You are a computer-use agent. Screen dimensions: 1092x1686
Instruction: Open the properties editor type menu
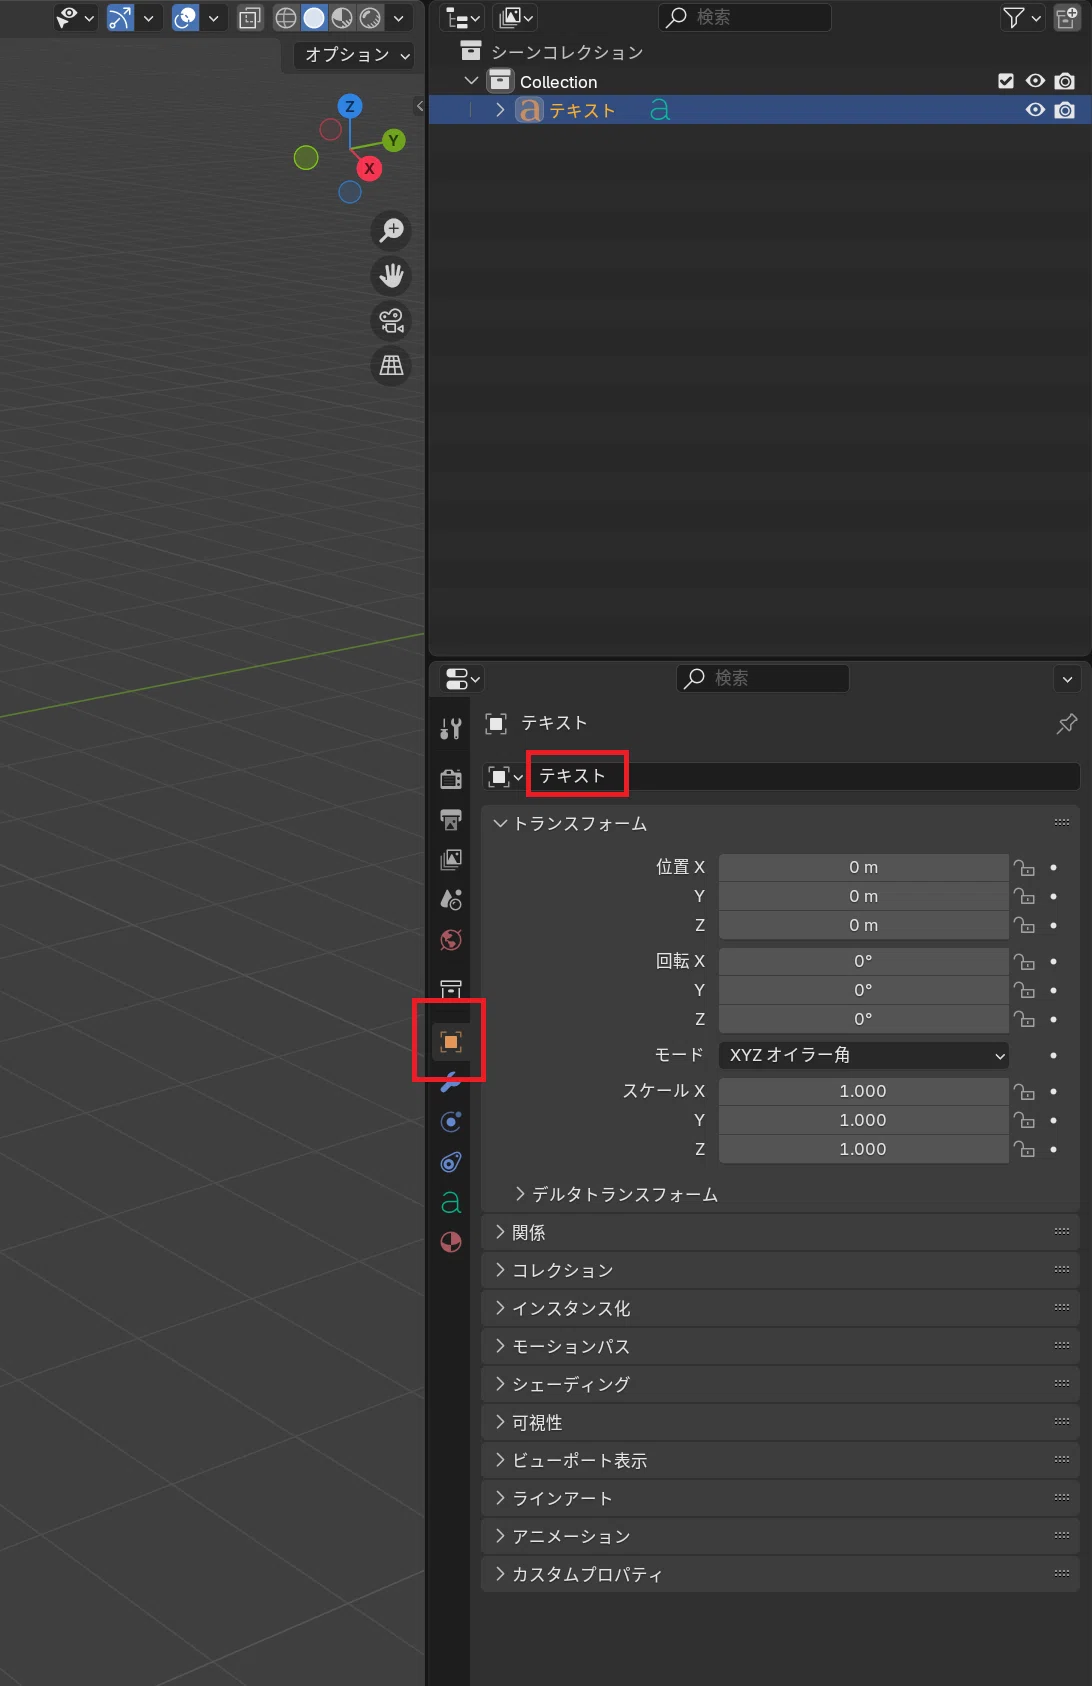click(461, 679)
